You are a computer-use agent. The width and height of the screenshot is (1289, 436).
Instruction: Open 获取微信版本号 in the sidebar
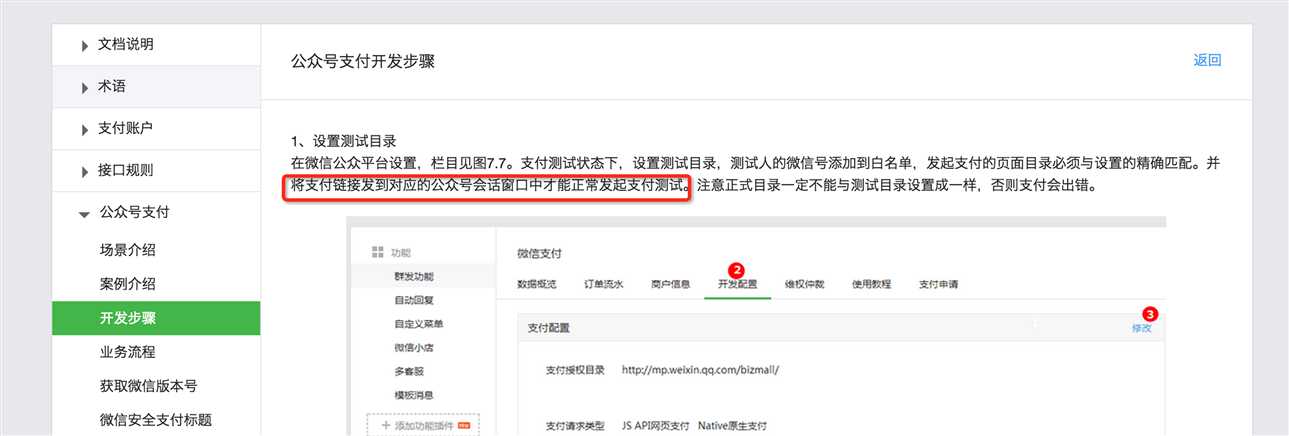pyautogui.click(x=148, y=386)
